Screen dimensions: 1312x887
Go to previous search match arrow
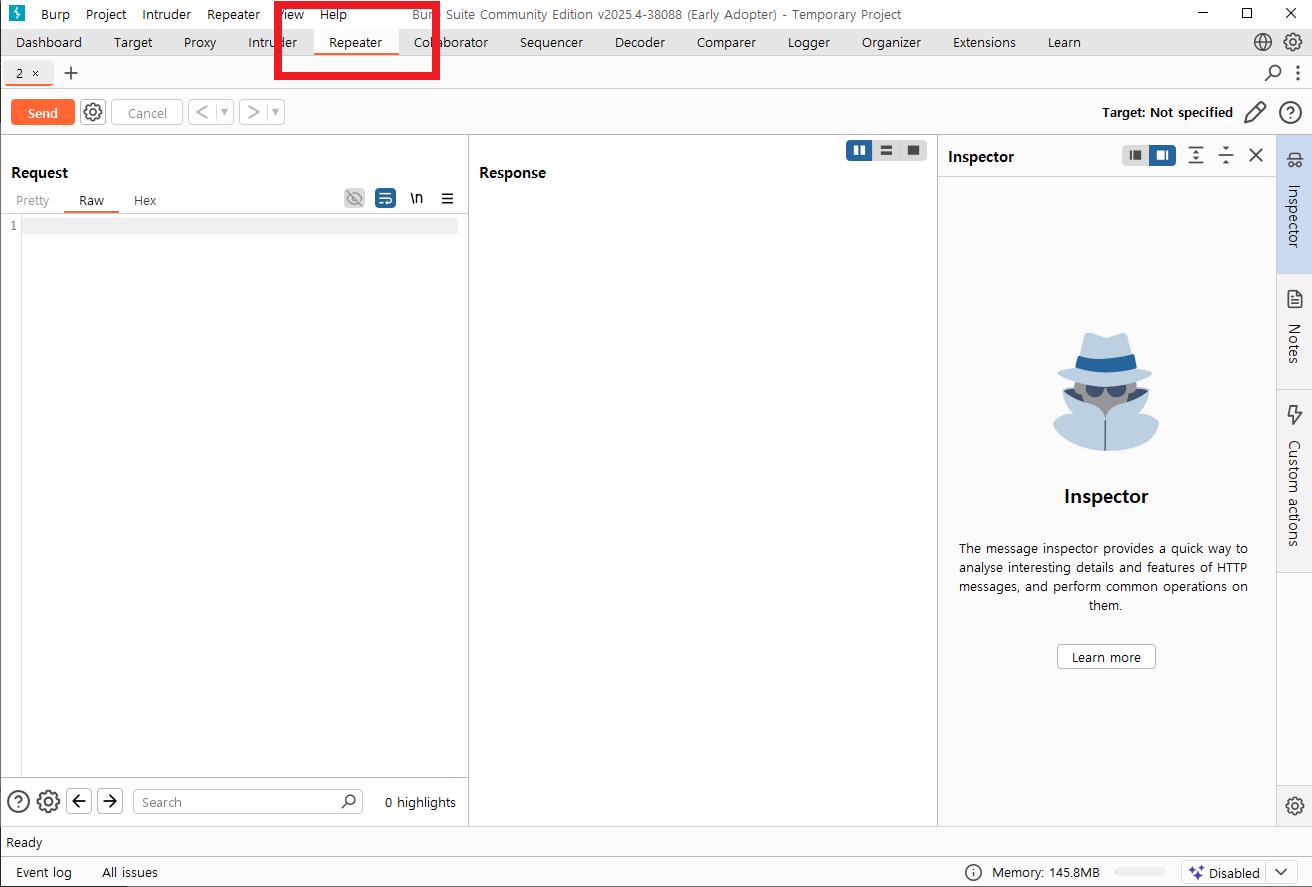tap(79, 801)
